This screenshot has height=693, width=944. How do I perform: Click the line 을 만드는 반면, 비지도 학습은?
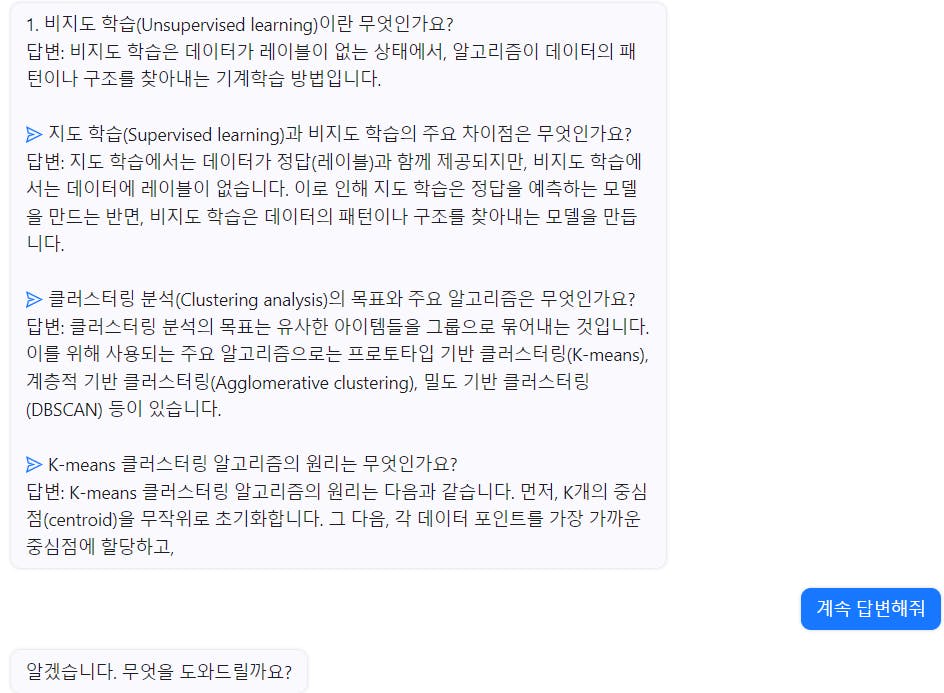[332, 216]
